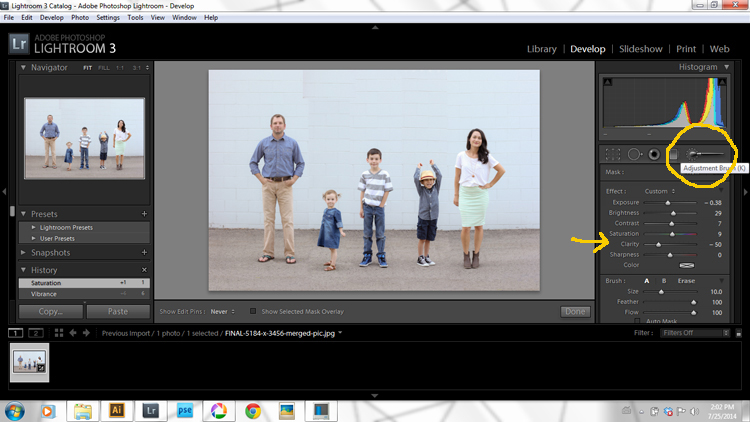Open Windows Media Player from taskbar
The image size is (750, 422).
48,411
